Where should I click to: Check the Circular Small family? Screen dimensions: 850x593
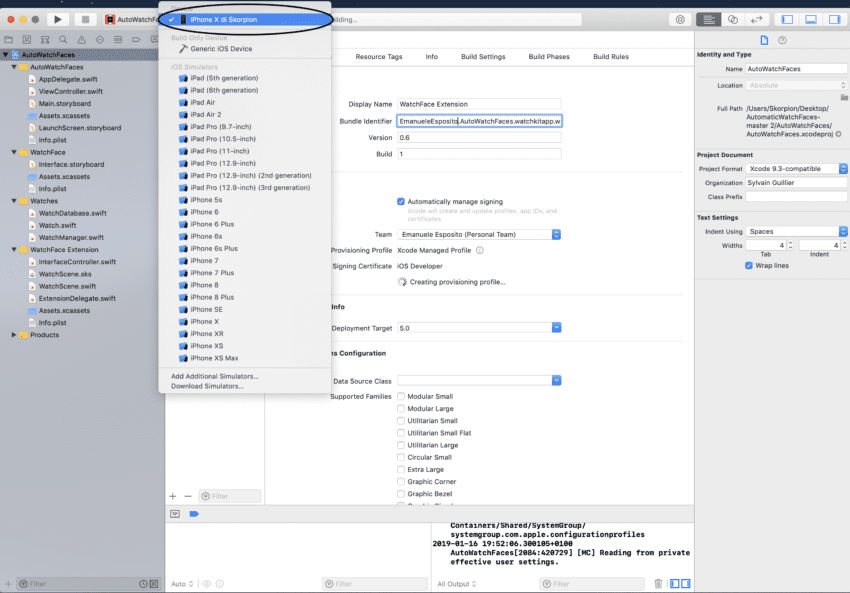coord(401,457)
